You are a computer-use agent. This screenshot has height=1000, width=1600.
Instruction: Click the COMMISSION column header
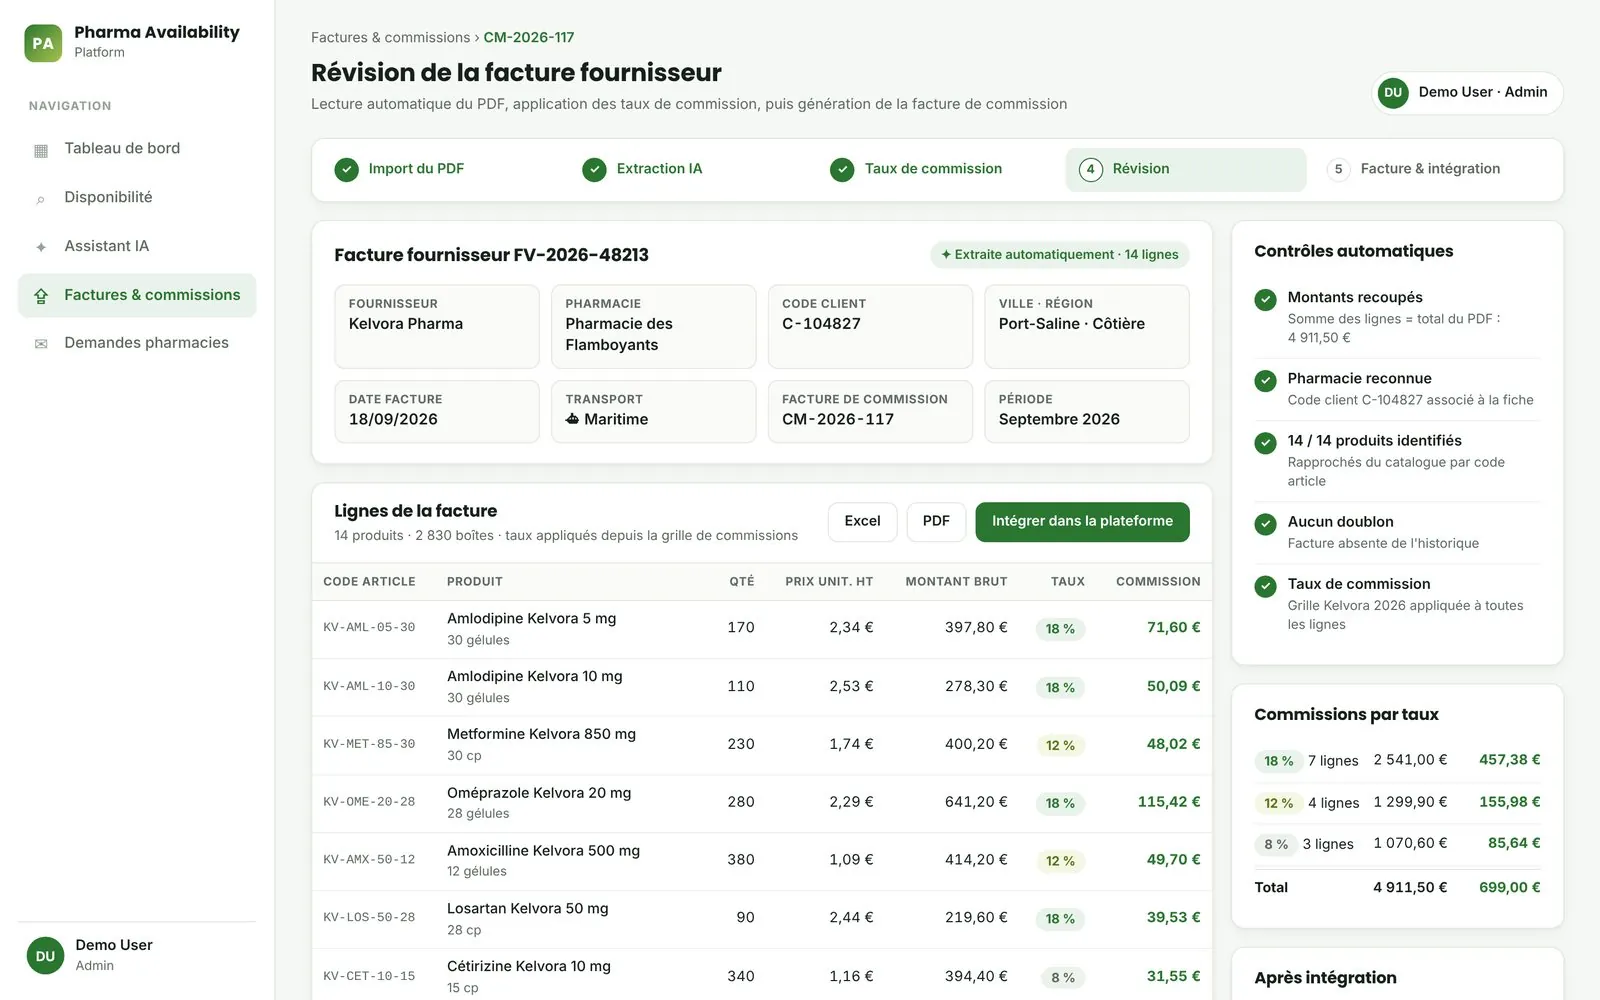[1158, 582]
